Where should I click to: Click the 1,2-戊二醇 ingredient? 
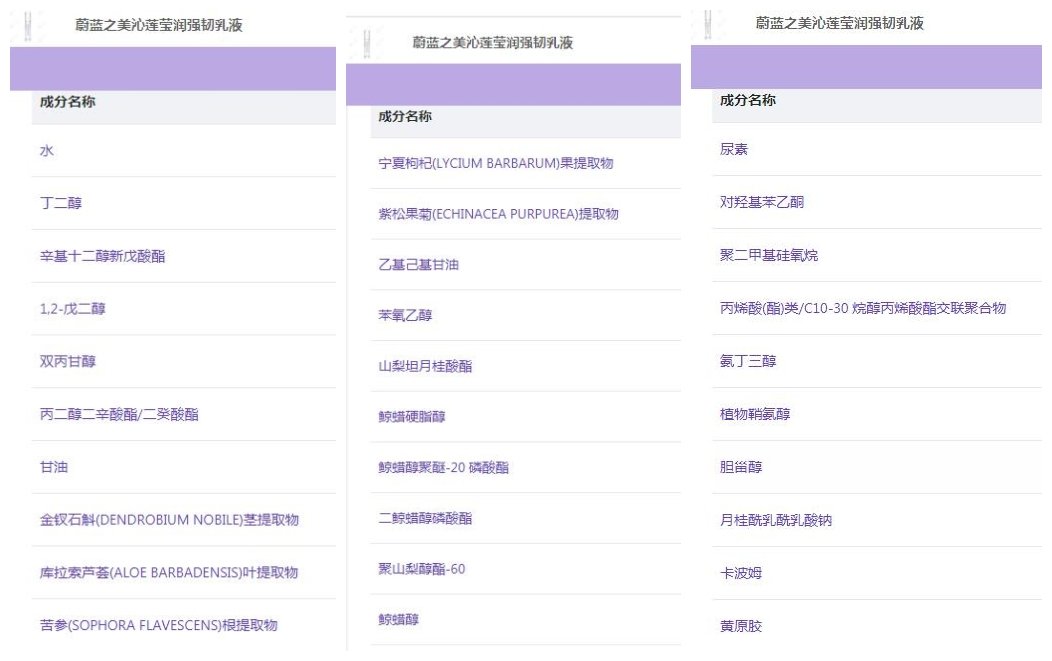point(72,309)
